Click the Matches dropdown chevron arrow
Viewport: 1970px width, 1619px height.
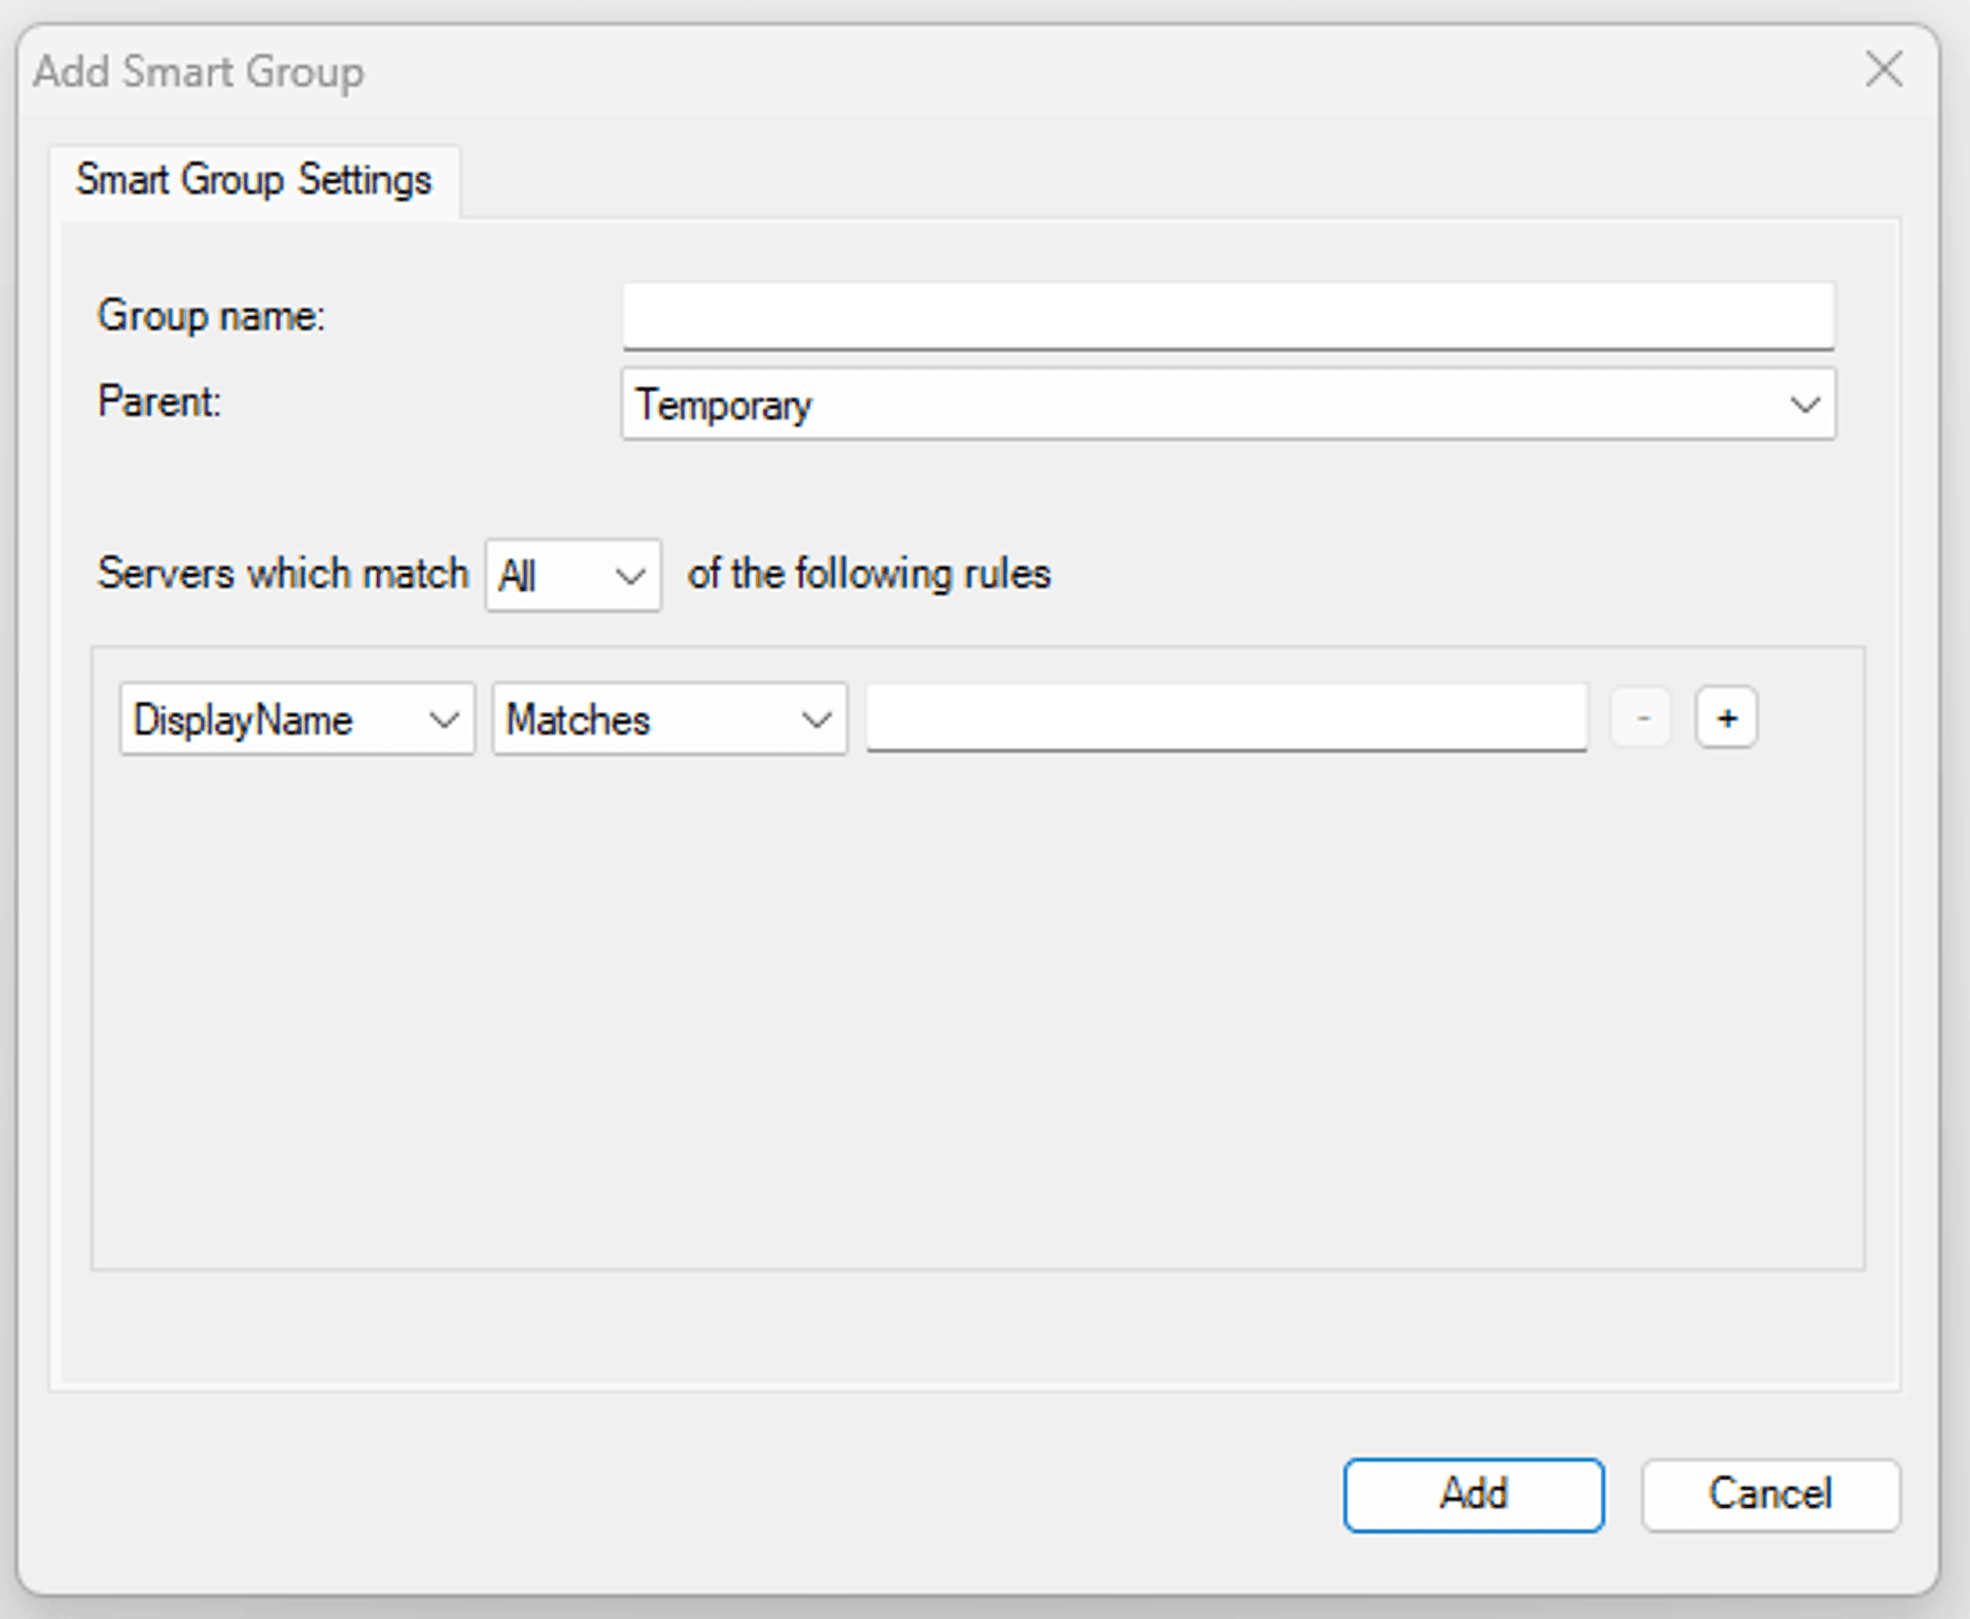(816, 719)
